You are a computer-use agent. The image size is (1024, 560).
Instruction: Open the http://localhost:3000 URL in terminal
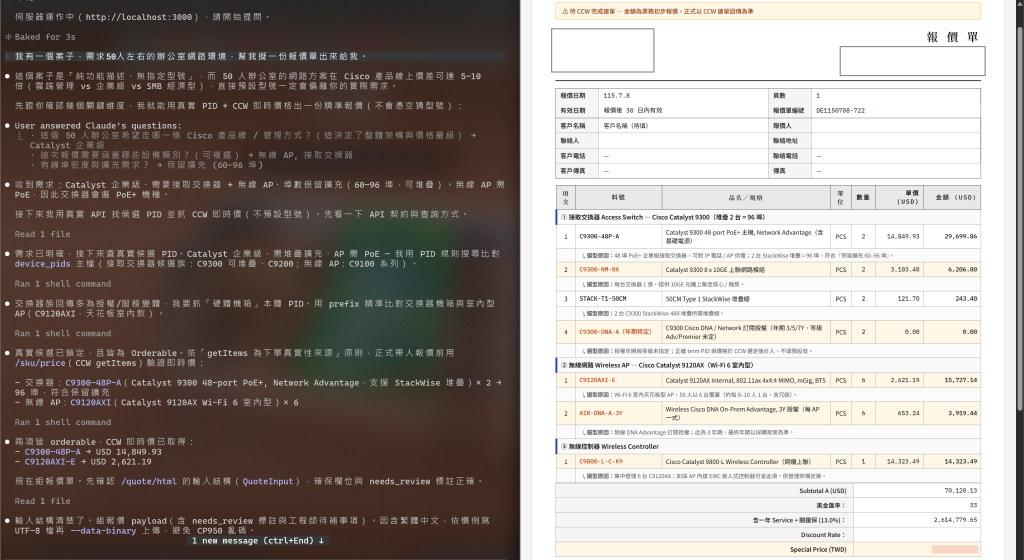coord(138,17)
